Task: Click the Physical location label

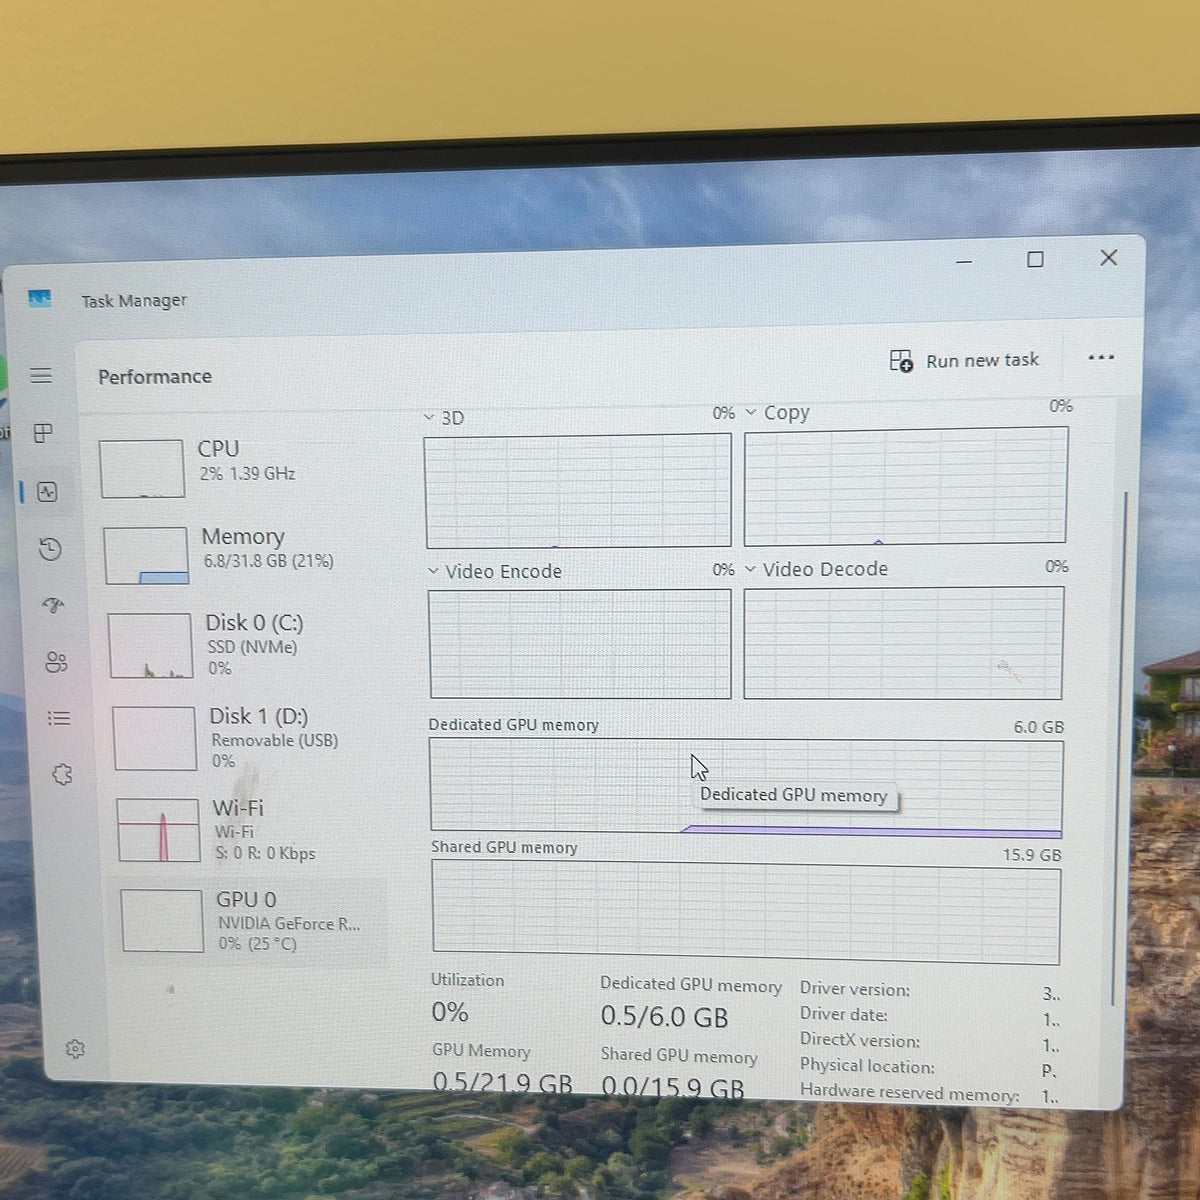Action: point(867,1066)
